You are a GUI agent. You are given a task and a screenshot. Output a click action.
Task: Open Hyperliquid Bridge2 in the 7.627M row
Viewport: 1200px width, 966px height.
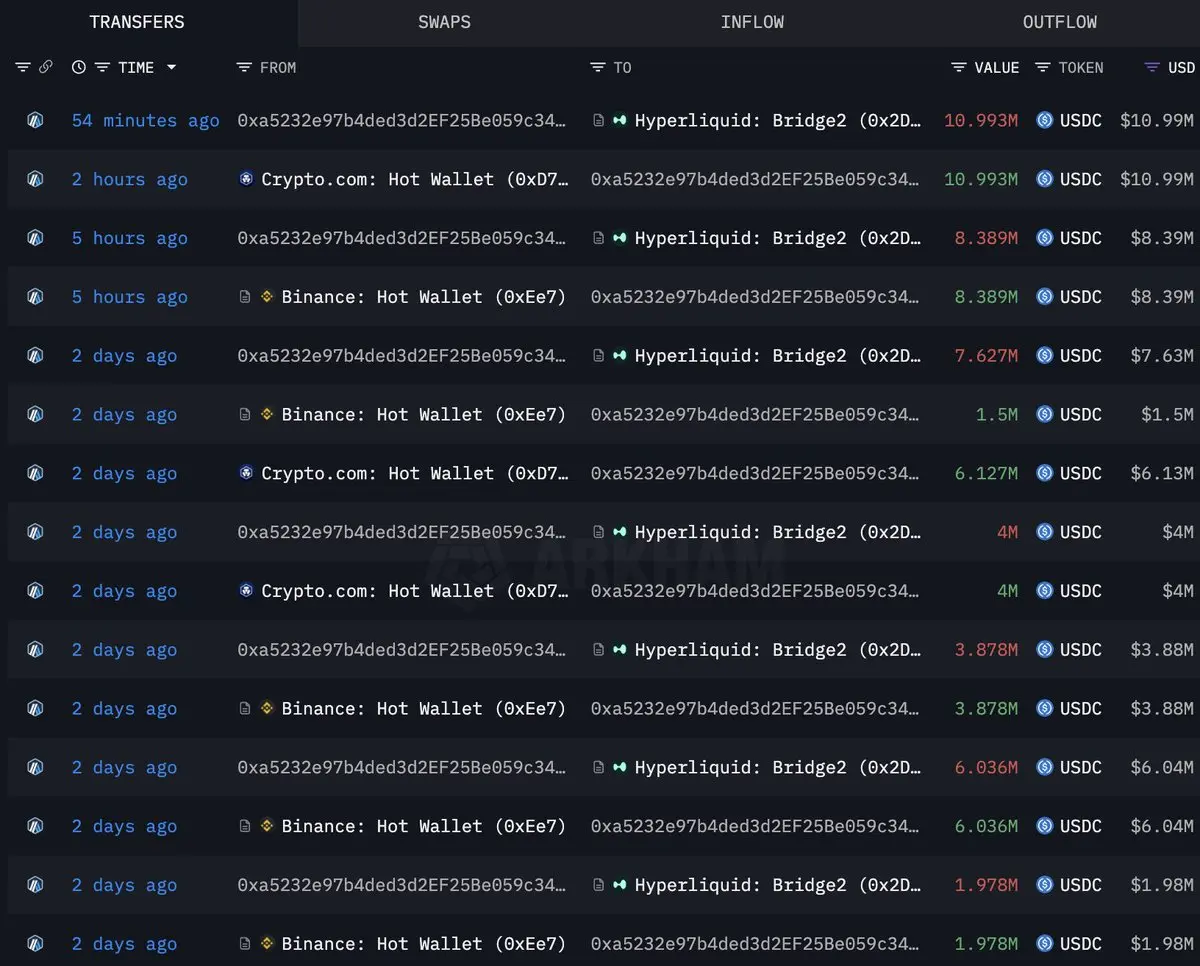point(778,355)
